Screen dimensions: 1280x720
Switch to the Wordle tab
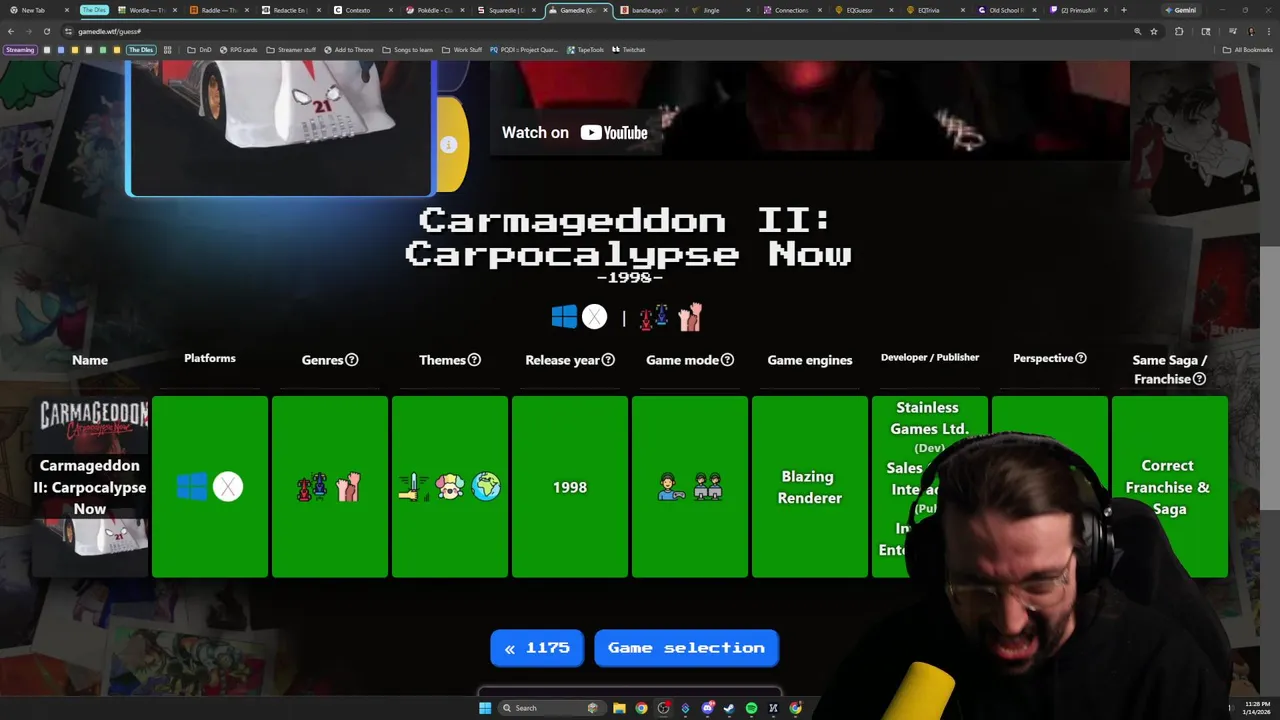pyautogui.click(x=147, y=10)
